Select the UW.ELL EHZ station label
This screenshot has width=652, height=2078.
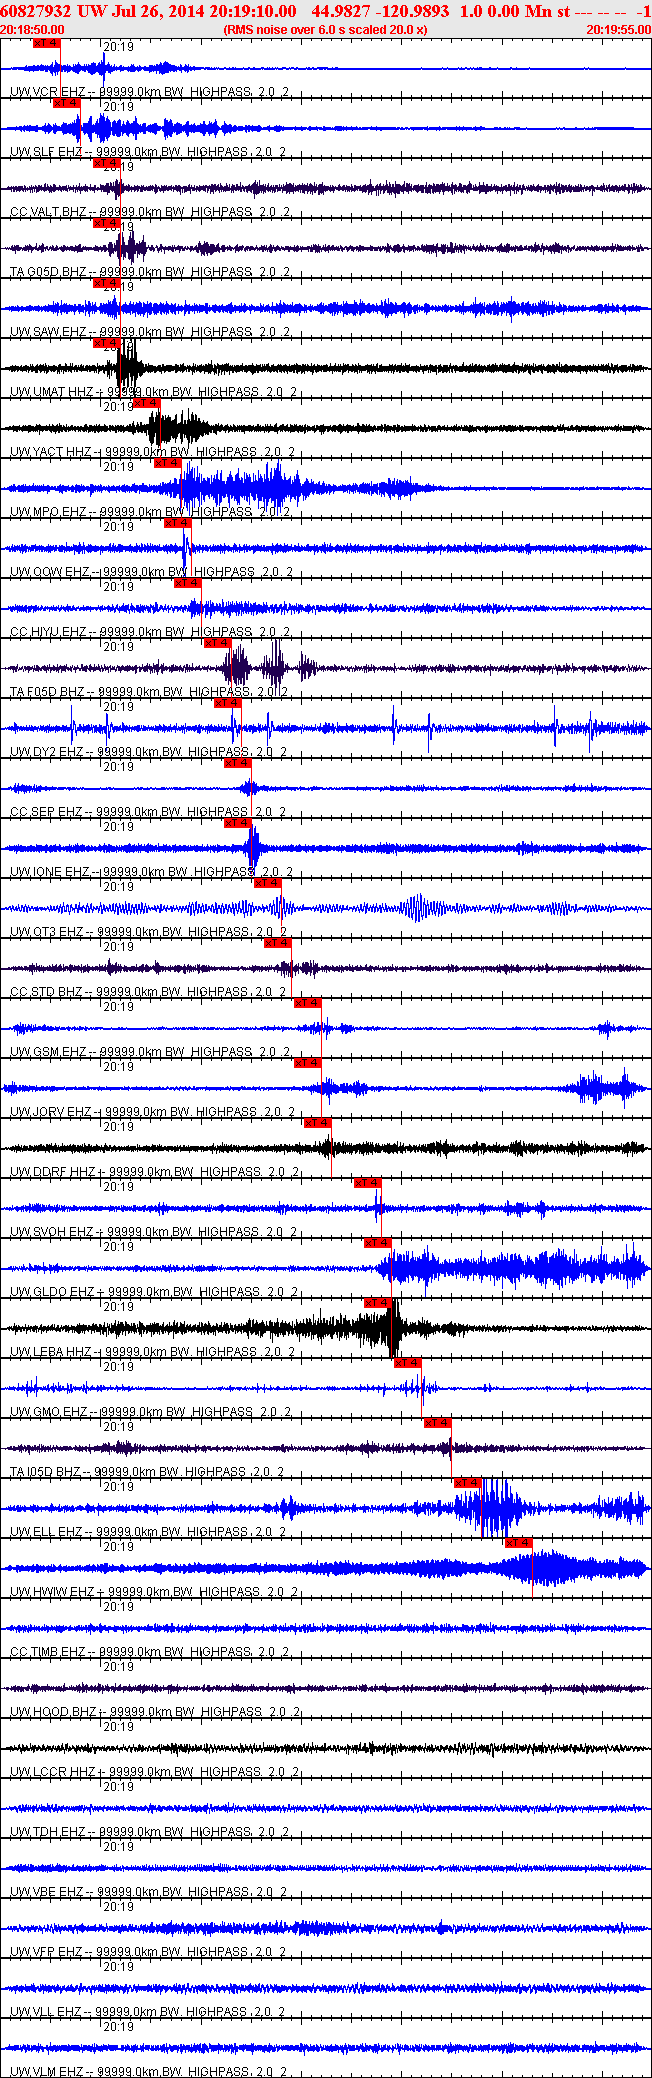(x=46, y=1532)
